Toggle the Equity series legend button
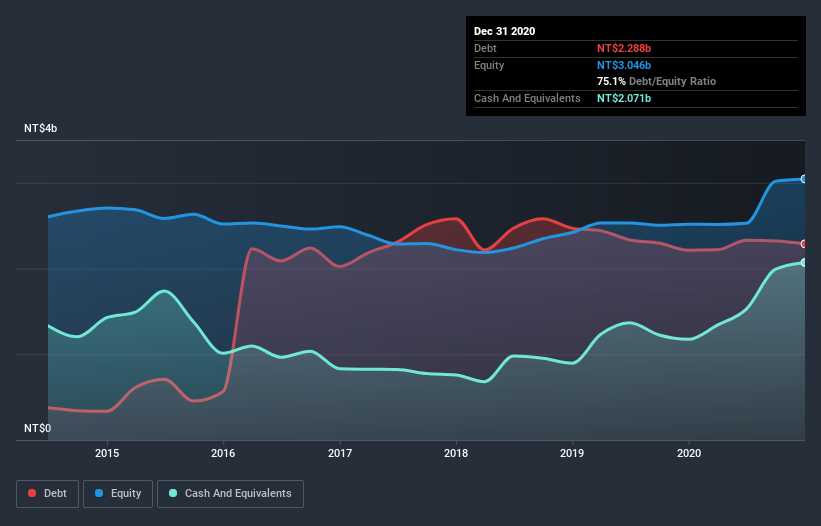The width and height of the screenshot is (821, 526). coord(118,494)
